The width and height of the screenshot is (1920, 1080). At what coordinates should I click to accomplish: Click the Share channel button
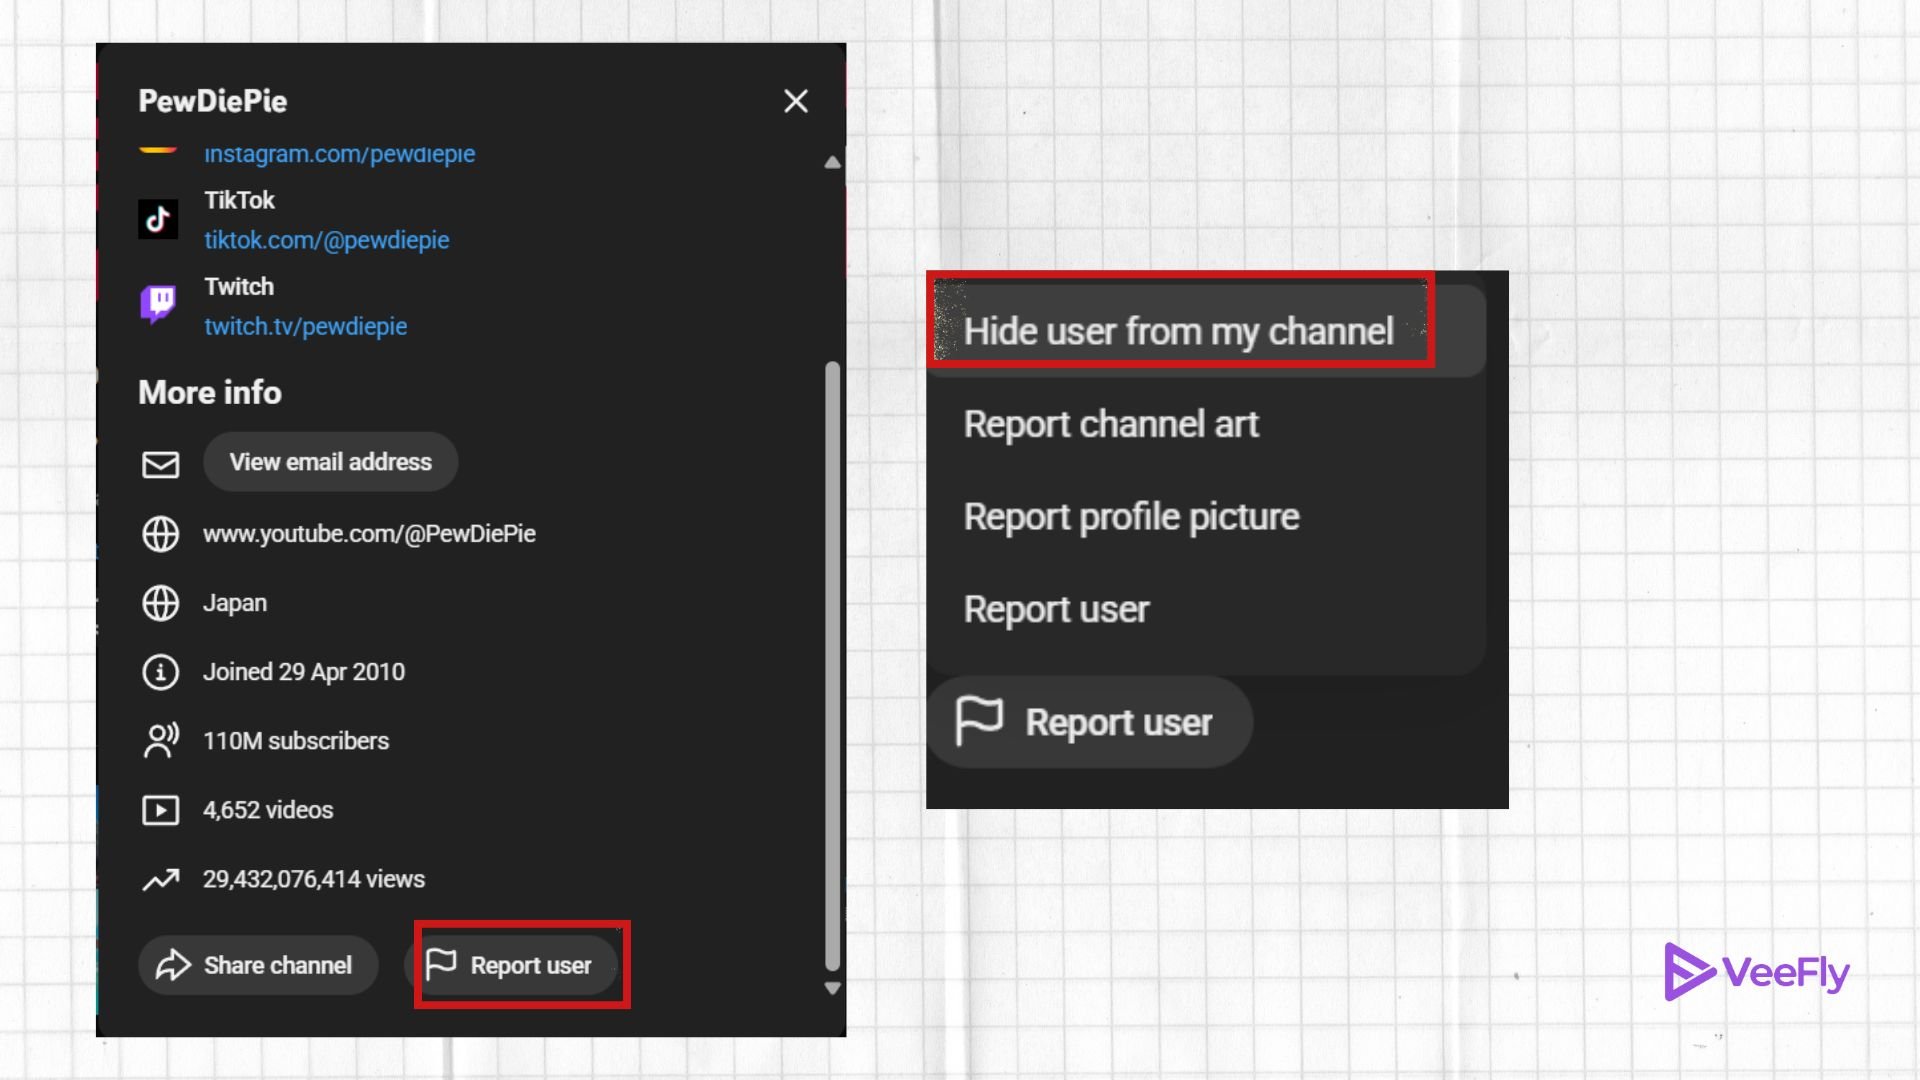click(258, 965)
